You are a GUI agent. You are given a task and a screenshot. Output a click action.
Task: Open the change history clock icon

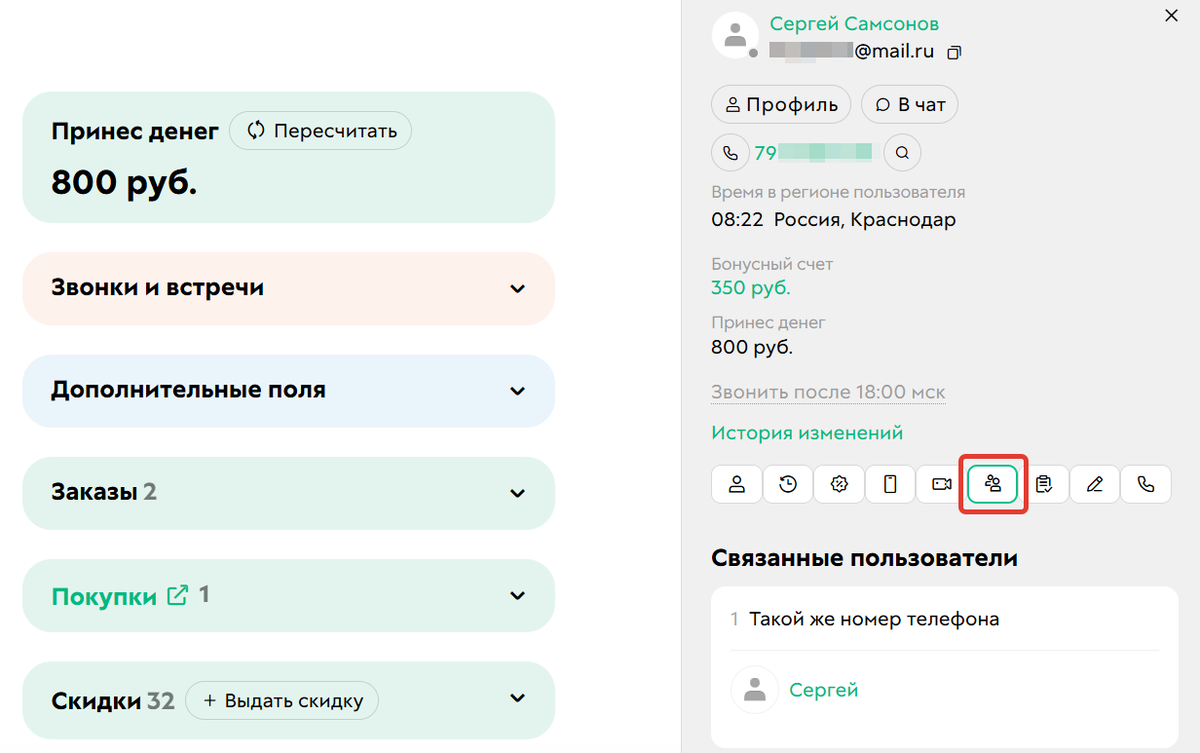click(788, 484)
